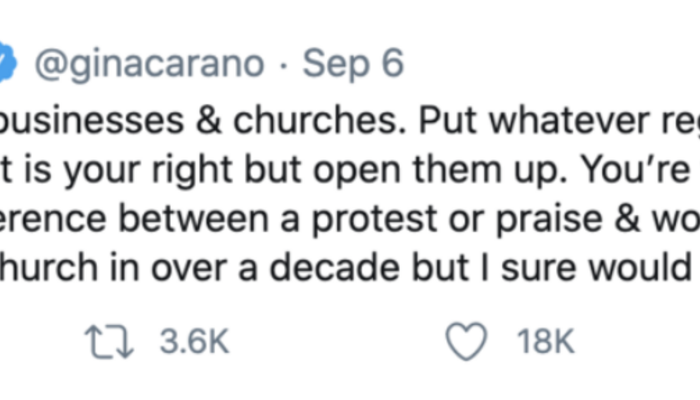Click the blue verified badge
The width and height of the screenshot is (700, 400).
(x=5, y=64)
